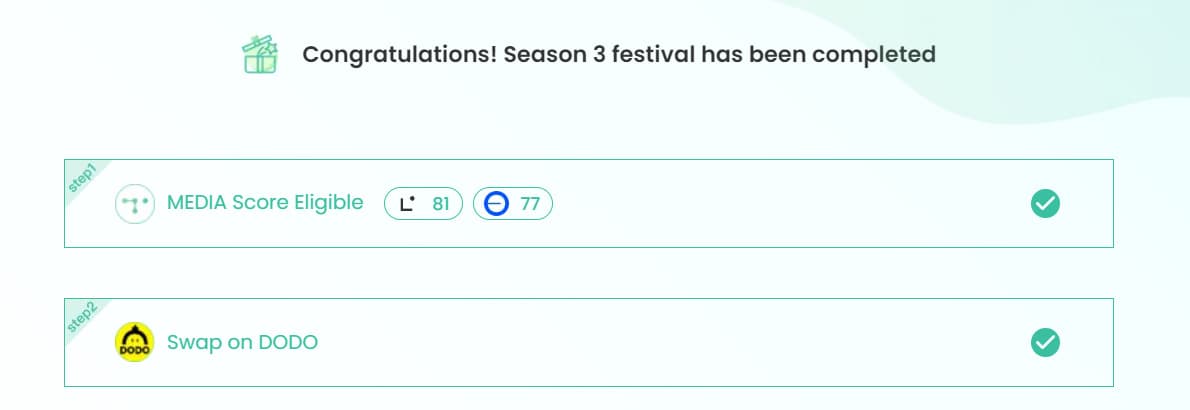Open the MEDIA Score Eligible link

point(265,203)
